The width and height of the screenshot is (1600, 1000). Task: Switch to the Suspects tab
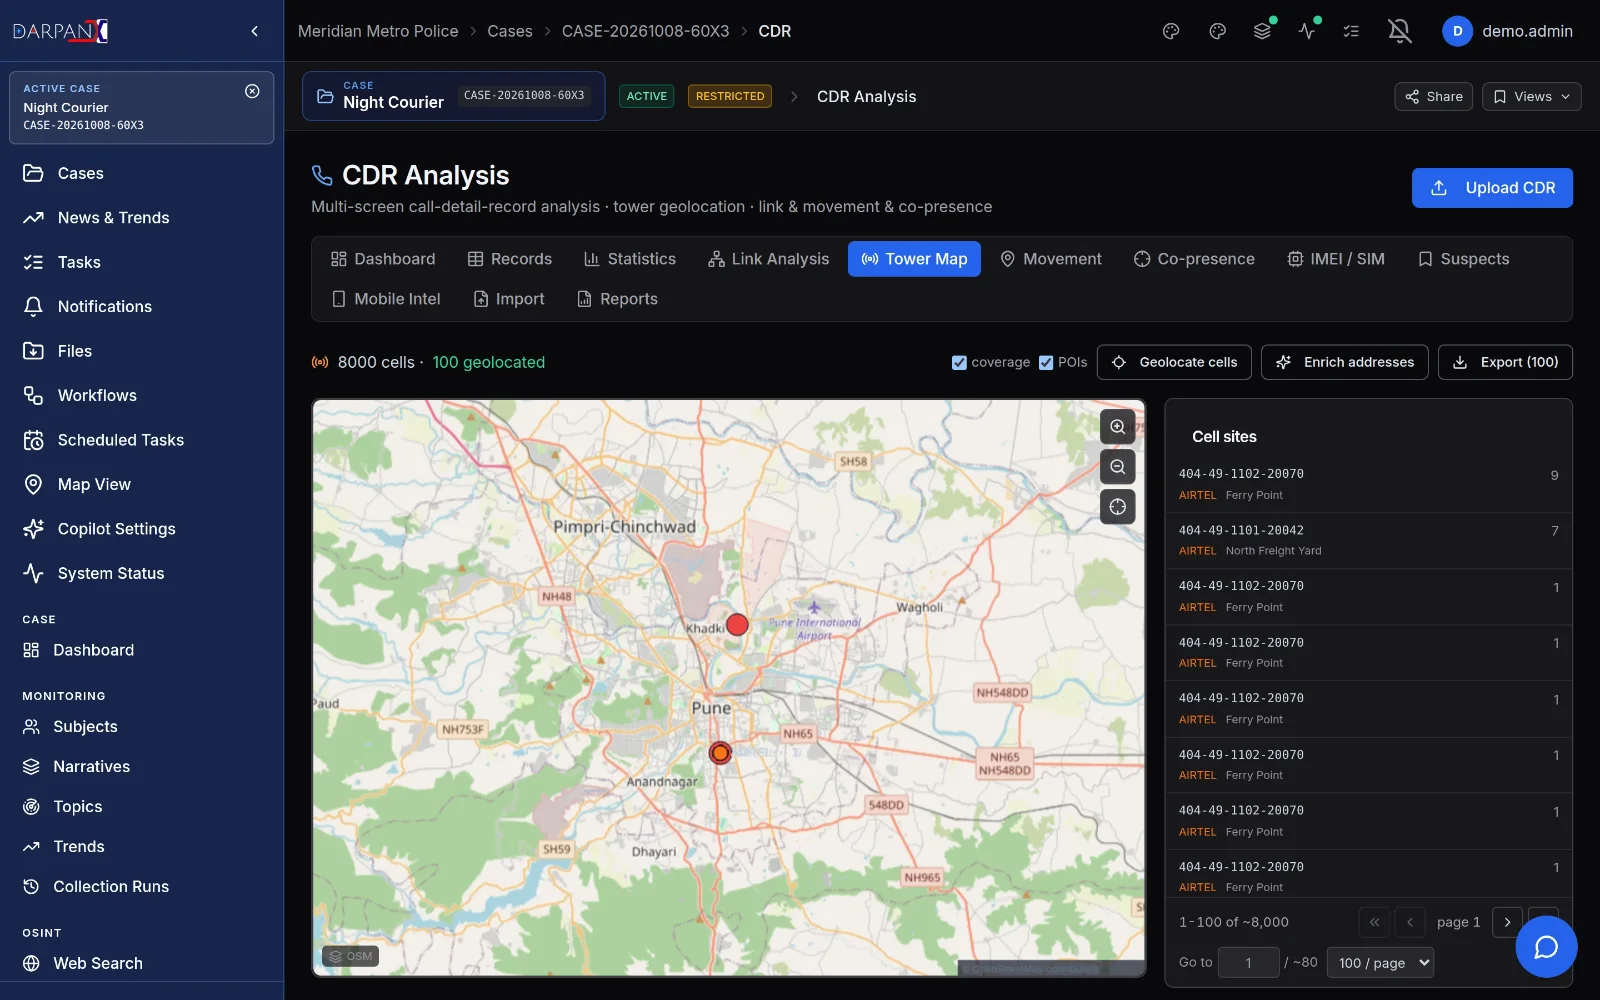point(1464,259)
